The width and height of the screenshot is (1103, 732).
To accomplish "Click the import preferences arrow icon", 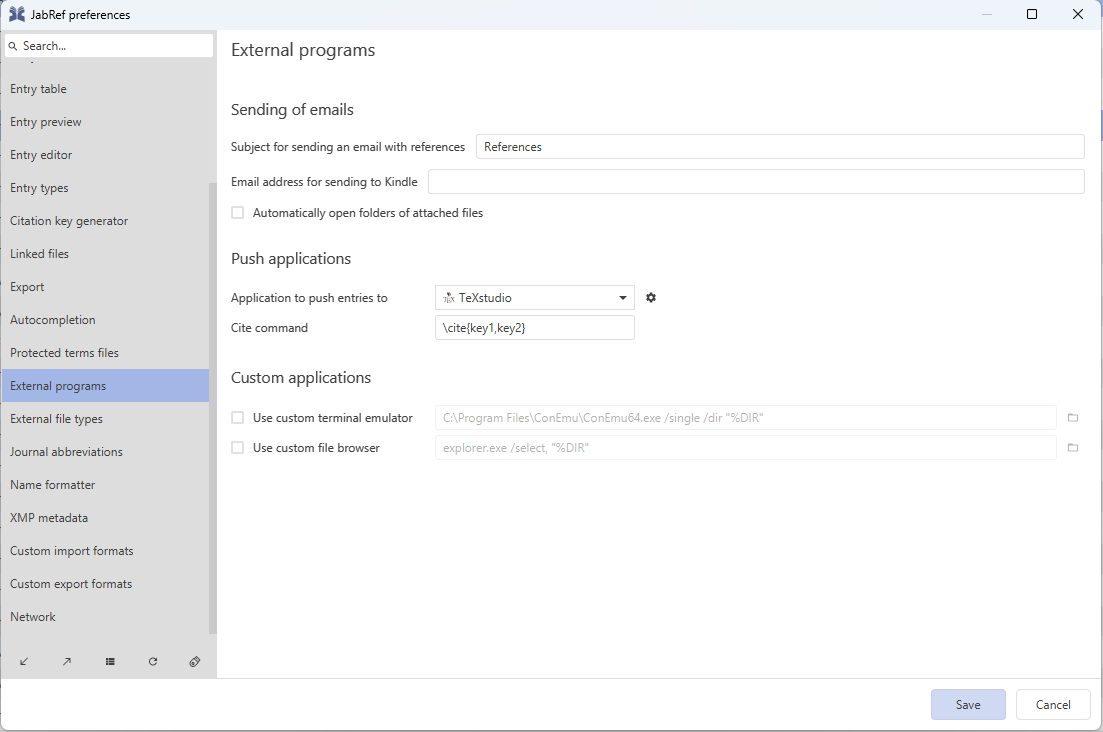I will (24, 662).
